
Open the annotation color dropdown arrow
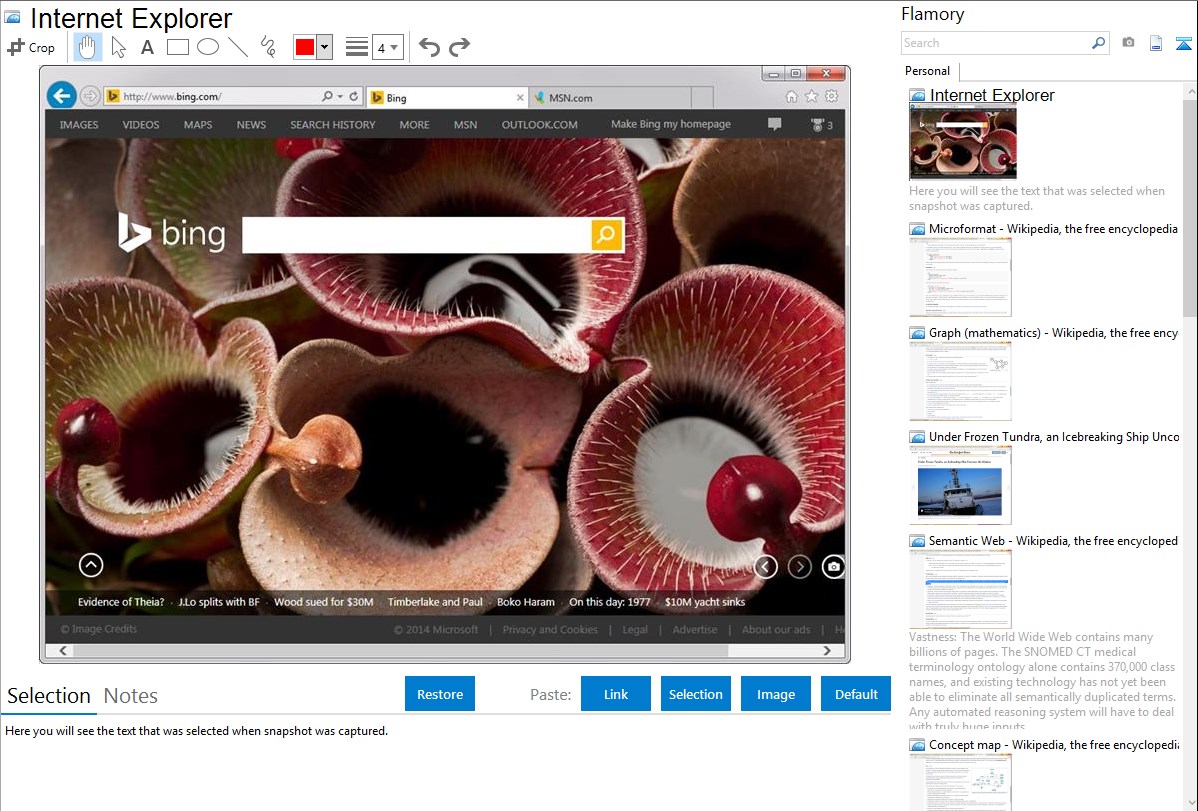[x=325, y=47]
